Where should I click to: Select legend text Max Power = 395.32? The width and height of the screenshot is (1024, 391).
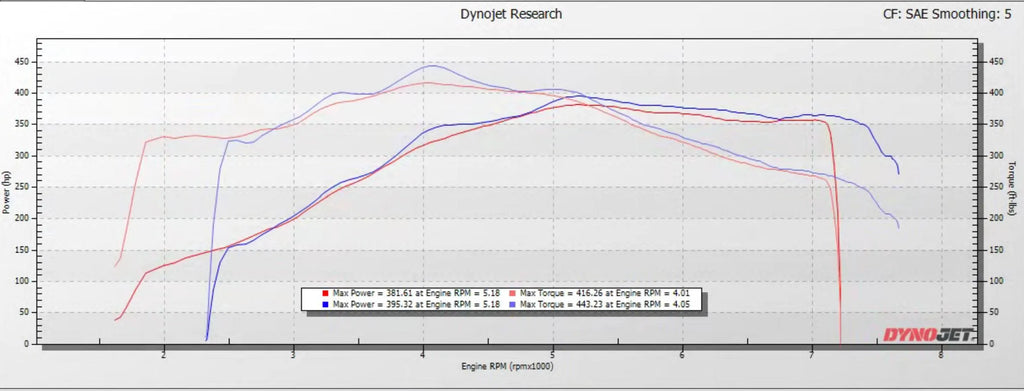tap(372, 304)
